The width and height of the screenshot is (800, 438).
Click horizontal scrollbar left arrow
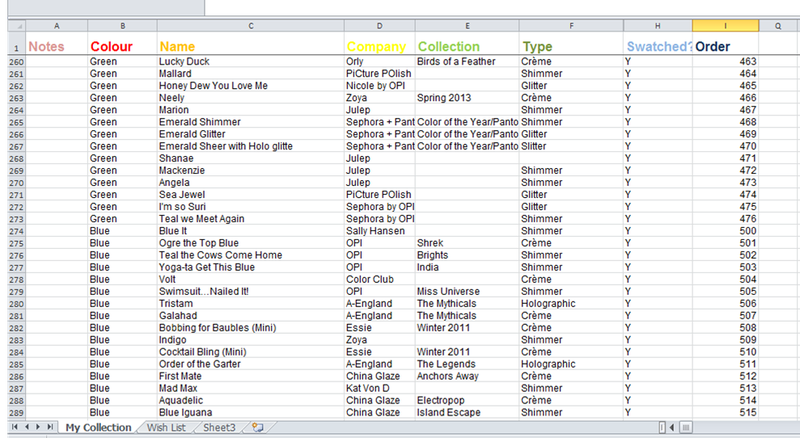coord(672,427)
